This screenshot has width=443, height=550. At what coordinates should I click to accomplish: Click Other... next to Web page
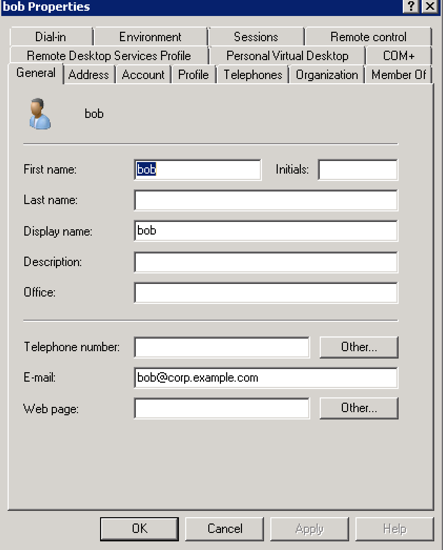[359, 408]
